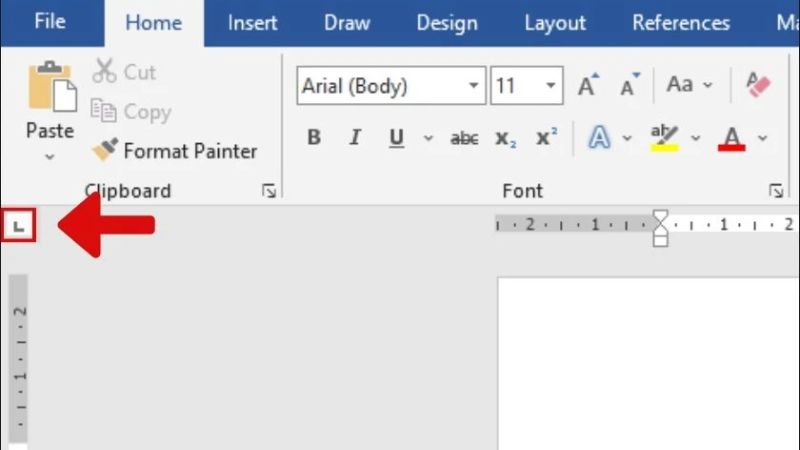Apply superscript formatting
Image resolution: width=800 pixels, height=450 pixels.
(546, 137)
